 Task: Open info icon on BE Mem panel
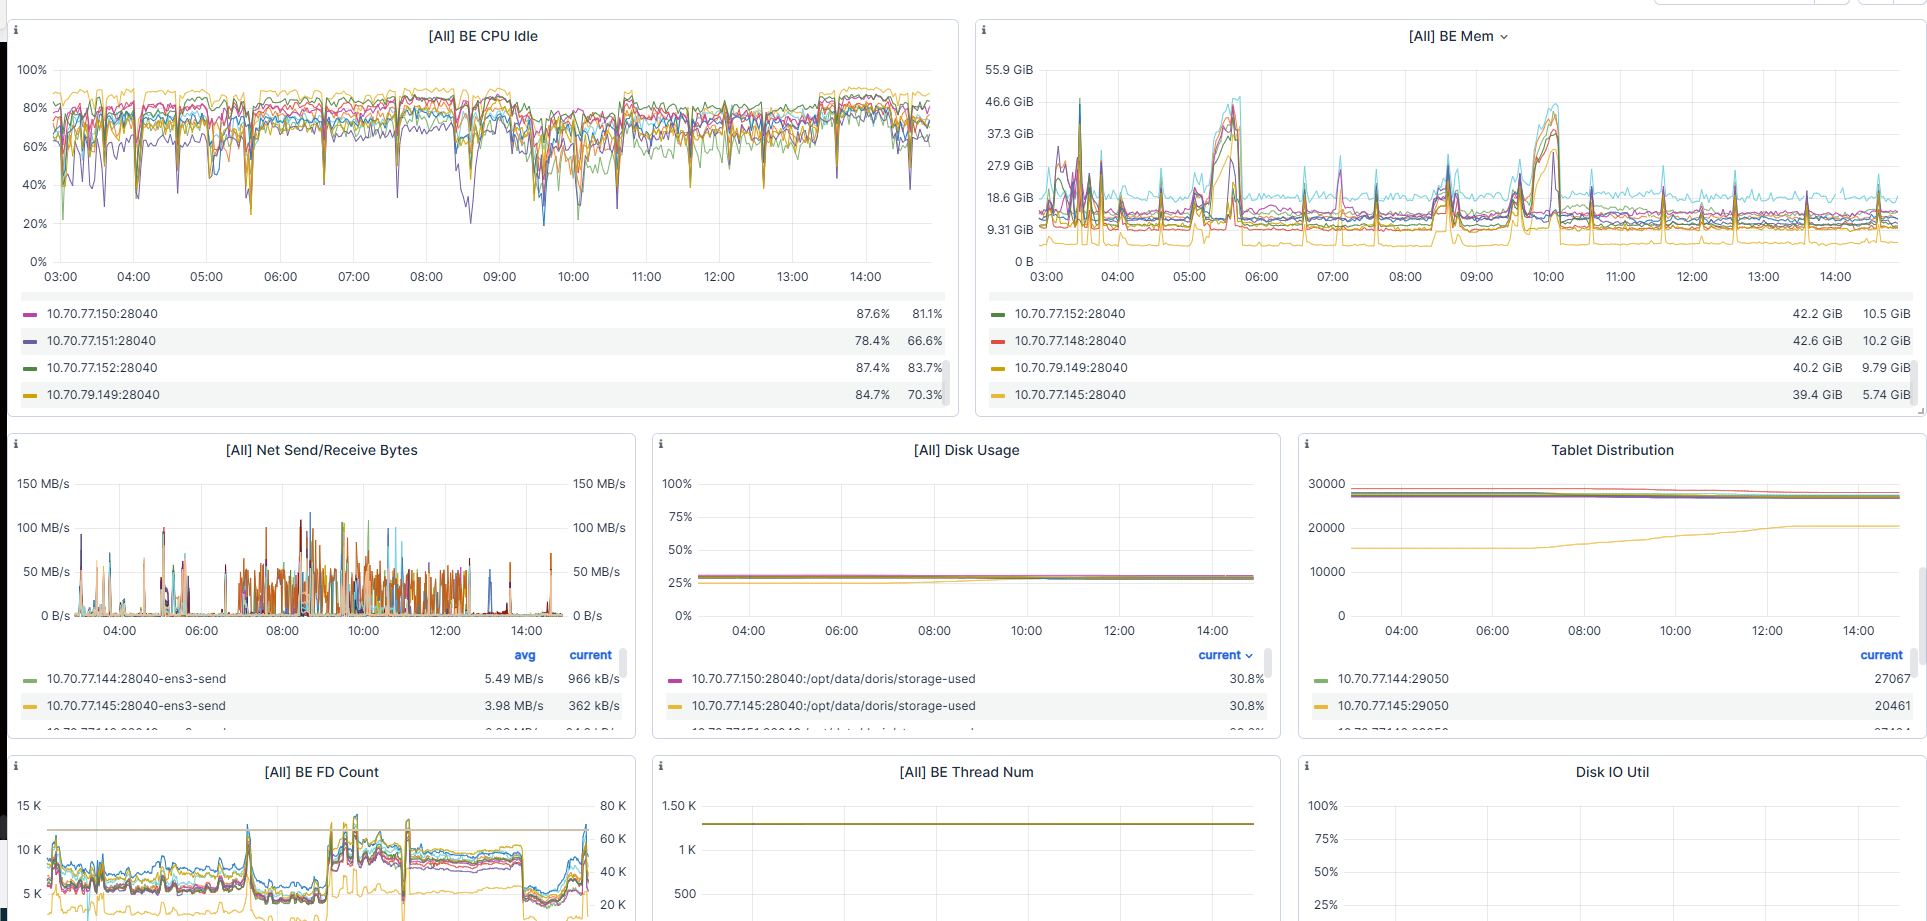pos(984,30)
